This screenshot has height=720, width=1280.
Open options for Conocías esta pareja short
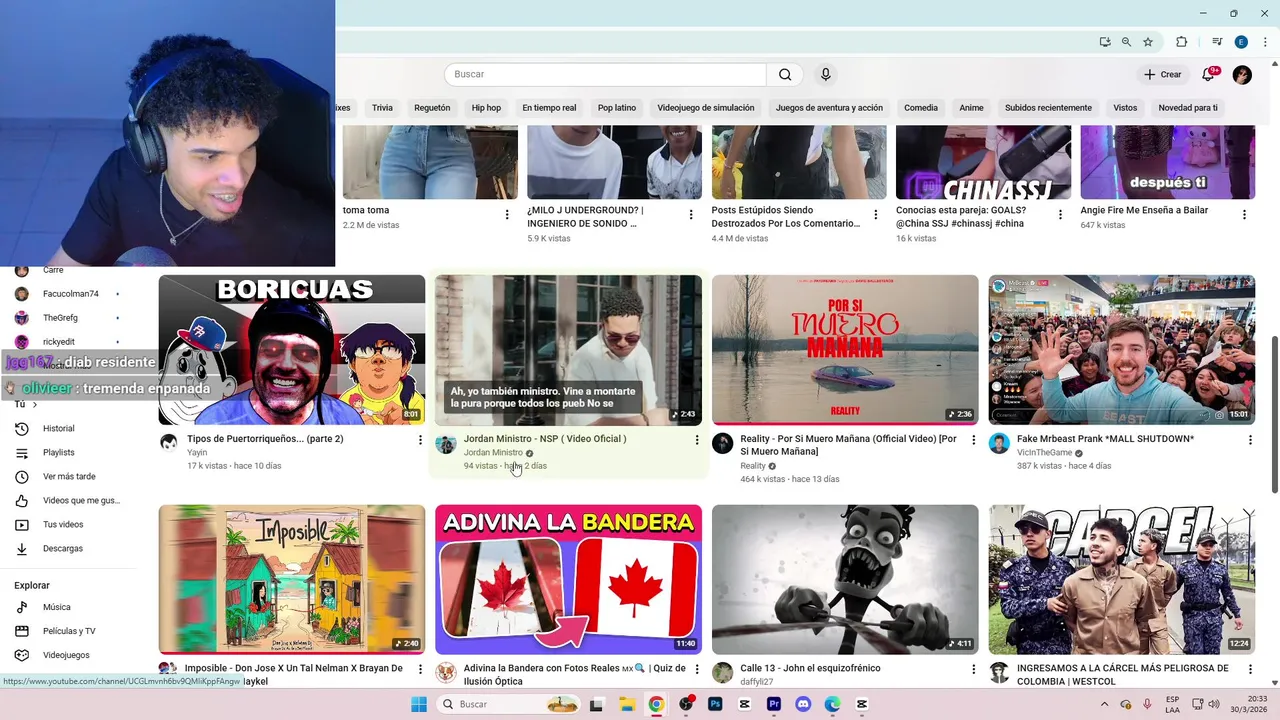coord(1060,215)
